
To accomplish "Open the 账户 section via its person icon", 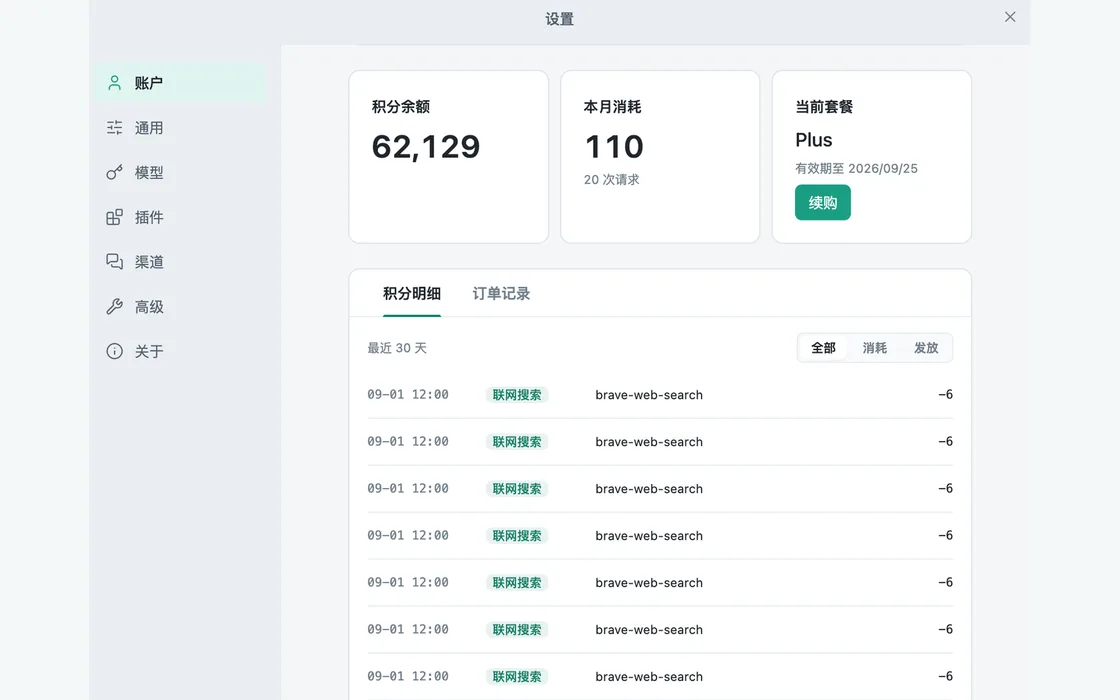I will pos(114,83).
